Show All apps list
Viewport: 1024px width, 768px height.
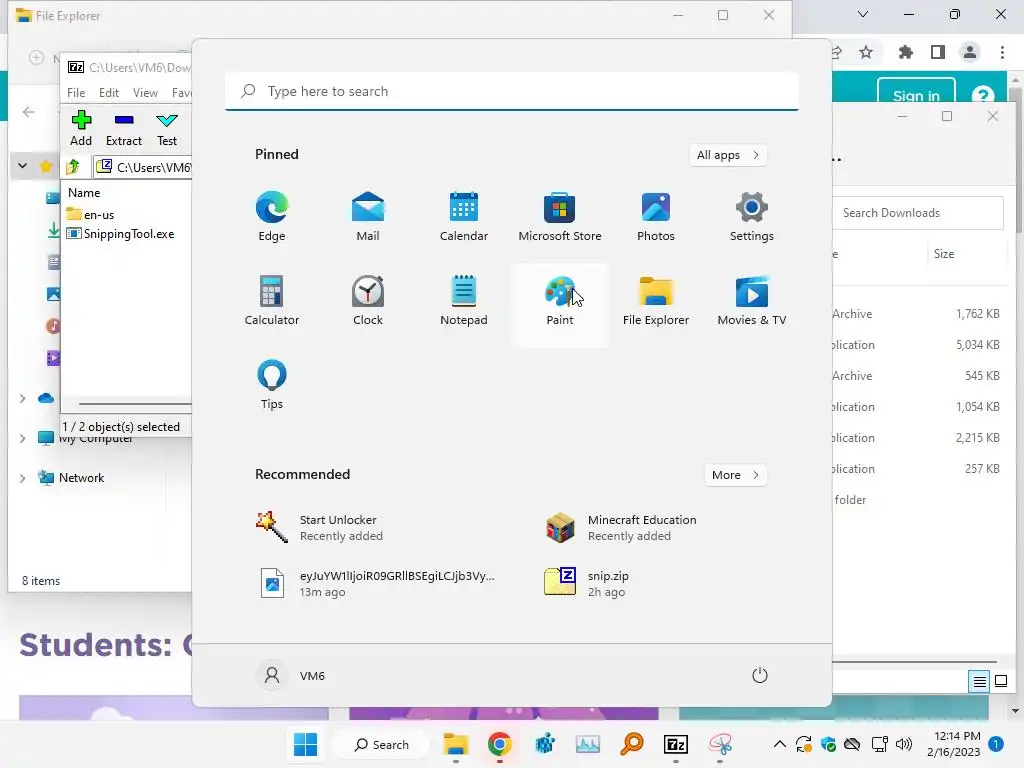coord(728,155)
